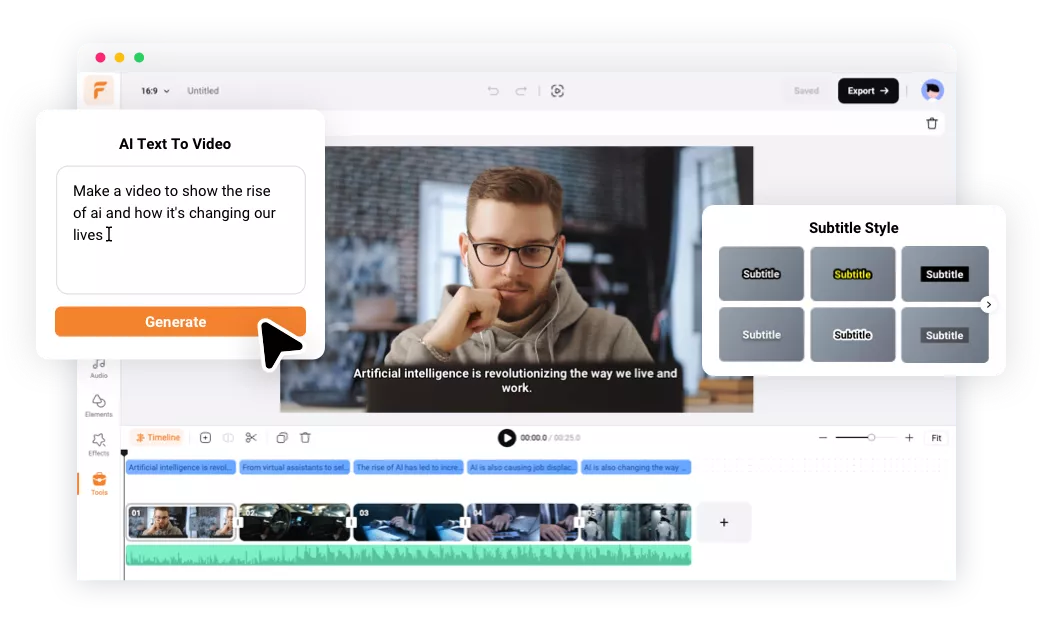
Task: Click the screen capture icon beside redo
Action: click(x=558, y=91)
